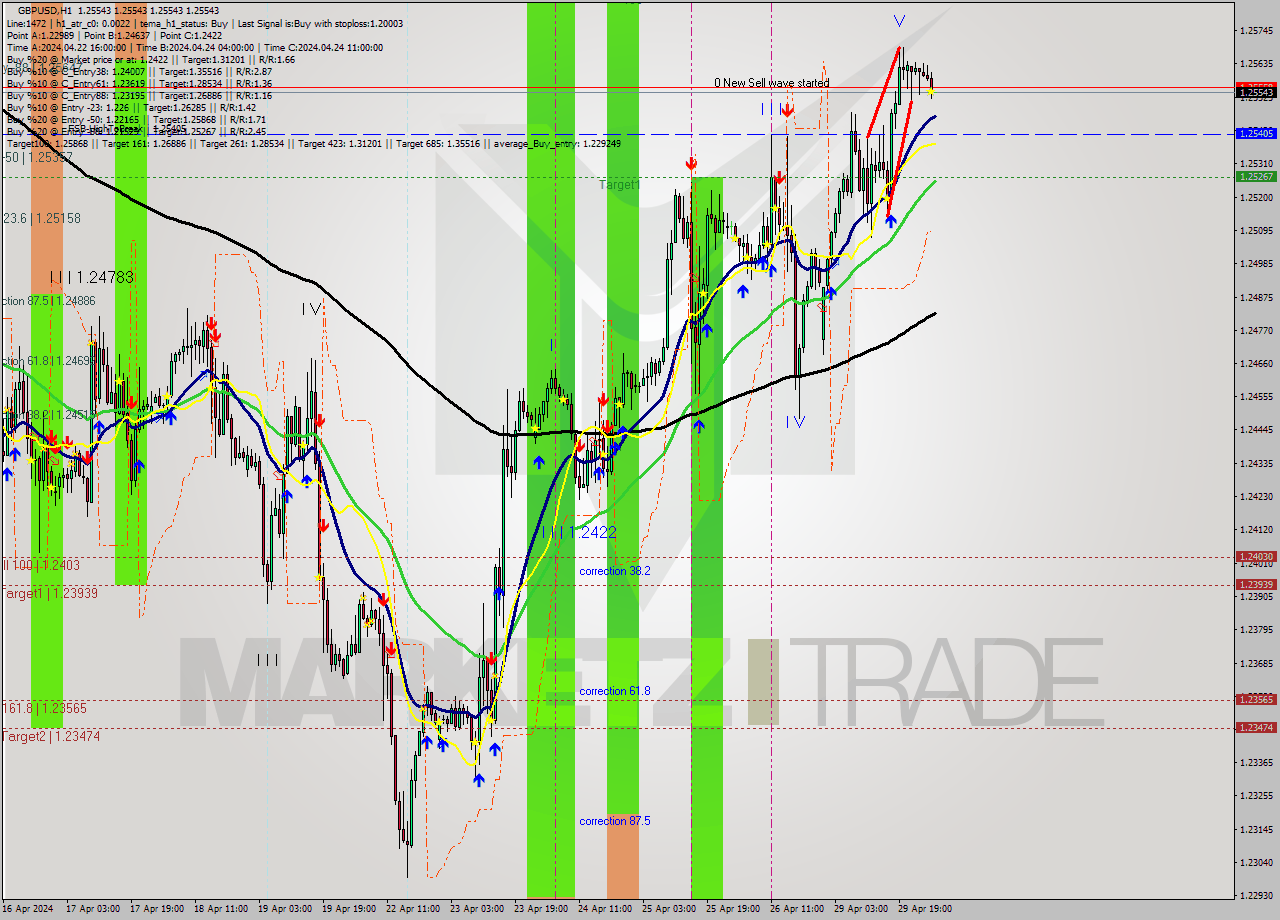The height and width of the screenshot is (920, 1280).
Task: Click the '24 Apr 11:00' time axis label
Action: click(605, 909)
